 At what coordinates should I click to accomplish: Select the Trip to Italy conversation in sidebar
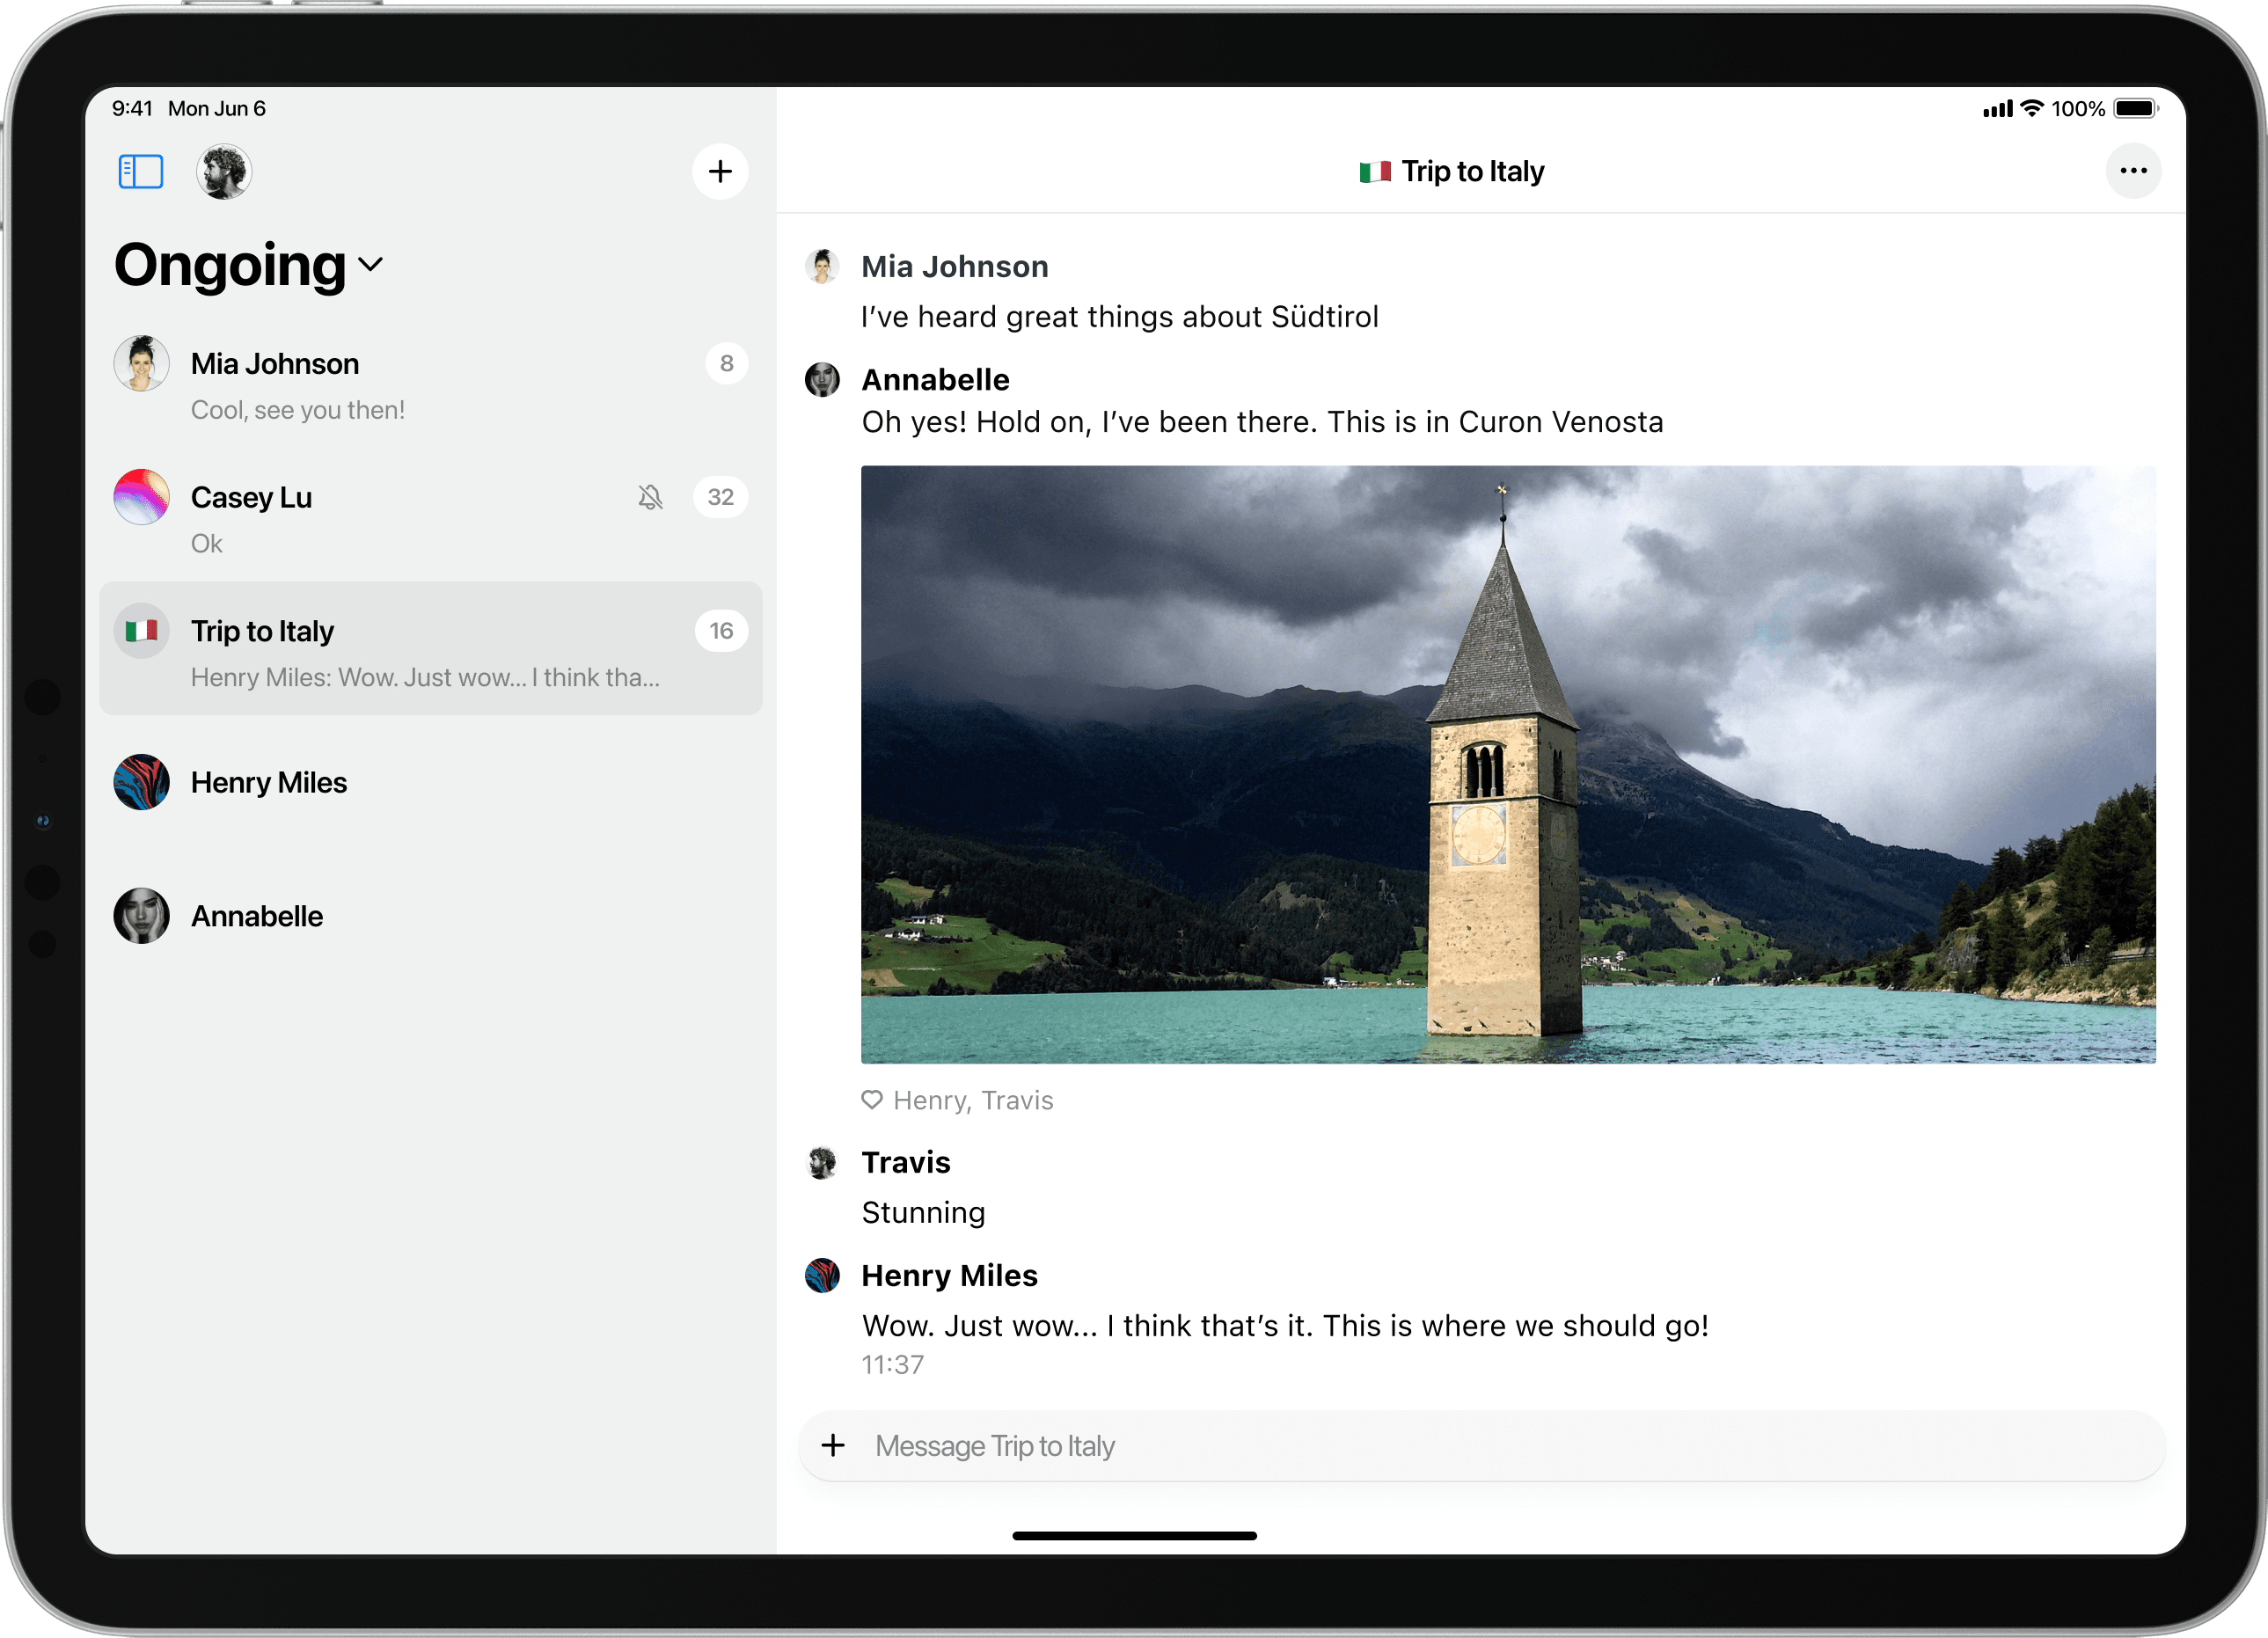431,649
